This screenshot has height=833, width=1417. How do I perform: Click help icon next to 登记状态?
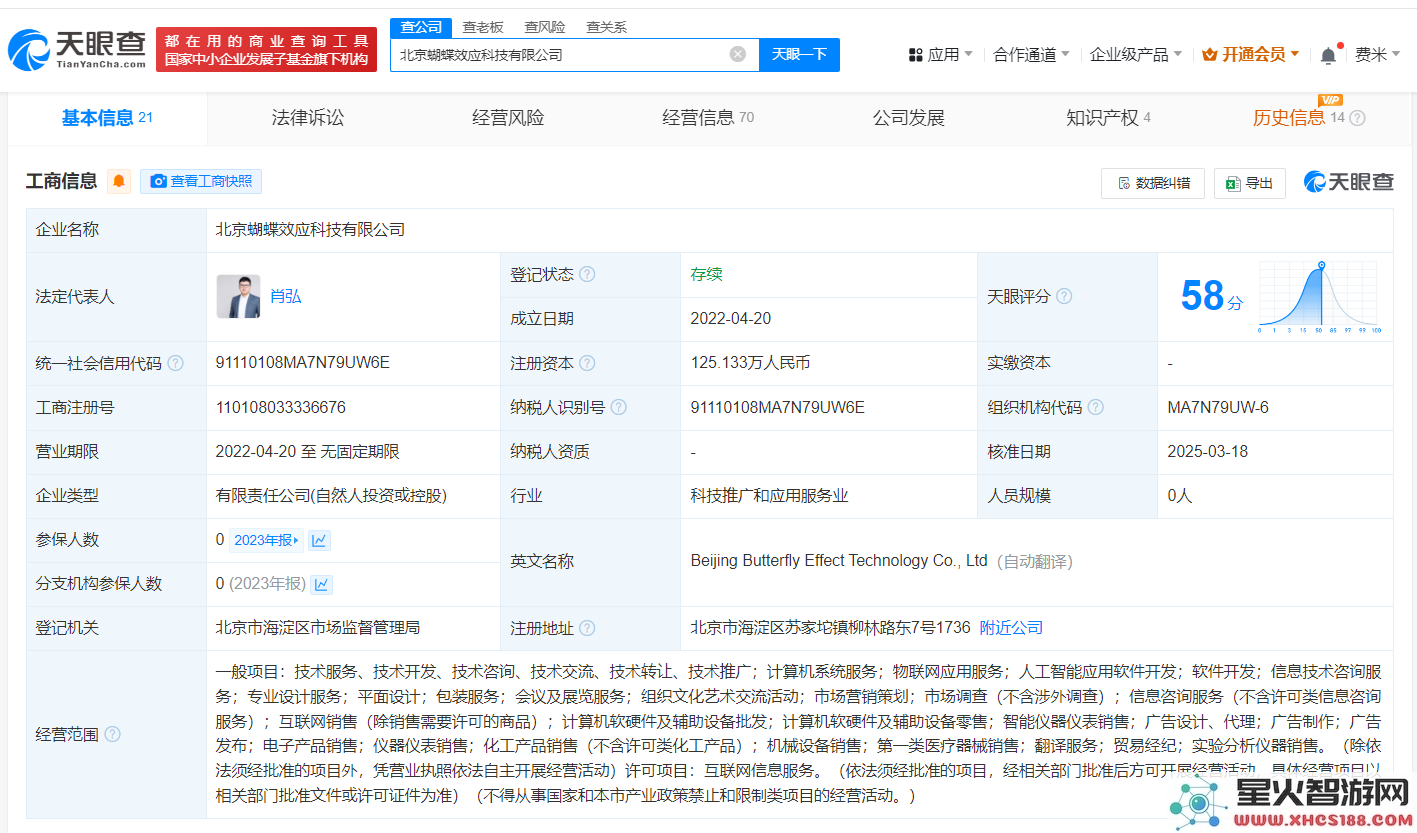(x=587, y=274)
